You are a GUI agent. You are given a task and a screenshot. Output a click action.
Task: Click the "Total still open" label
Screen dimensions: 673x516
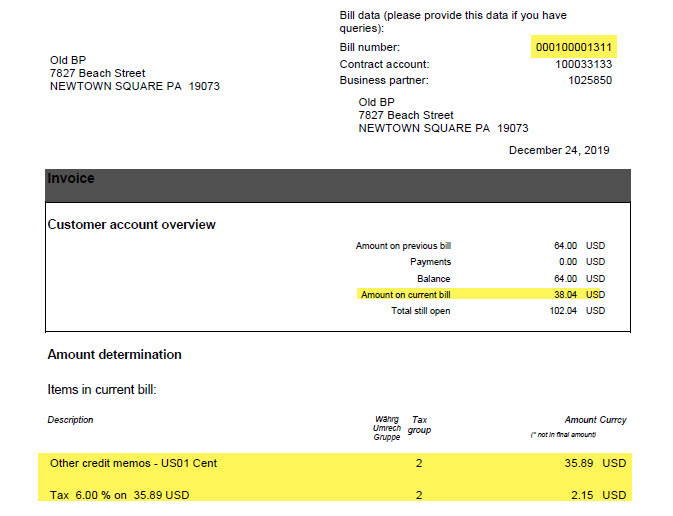coord(420,311)
